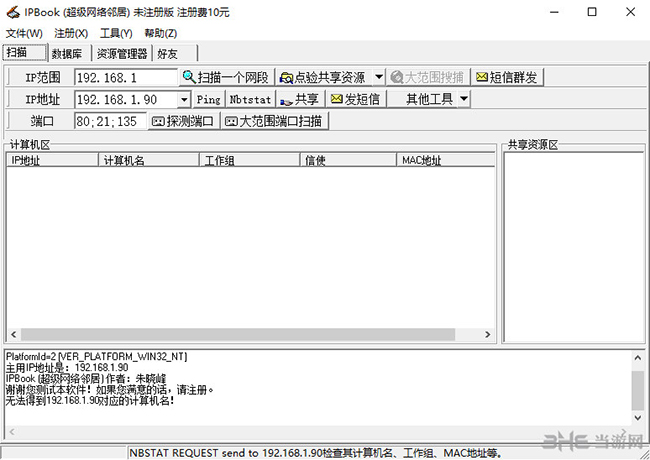Sort by 信使 column header
This screenshot has width=650, height=460.
pyautogui.click(x=348, y=160)
